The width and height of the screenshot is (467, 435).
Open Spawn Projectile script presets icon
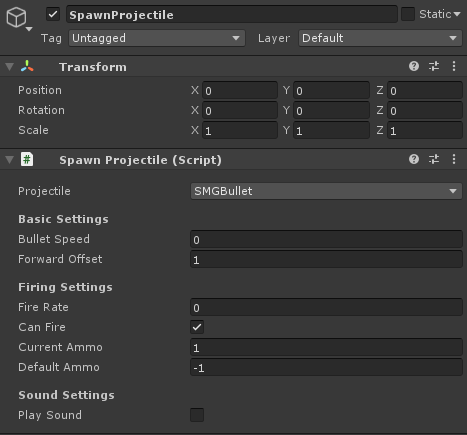coord(434,159)
